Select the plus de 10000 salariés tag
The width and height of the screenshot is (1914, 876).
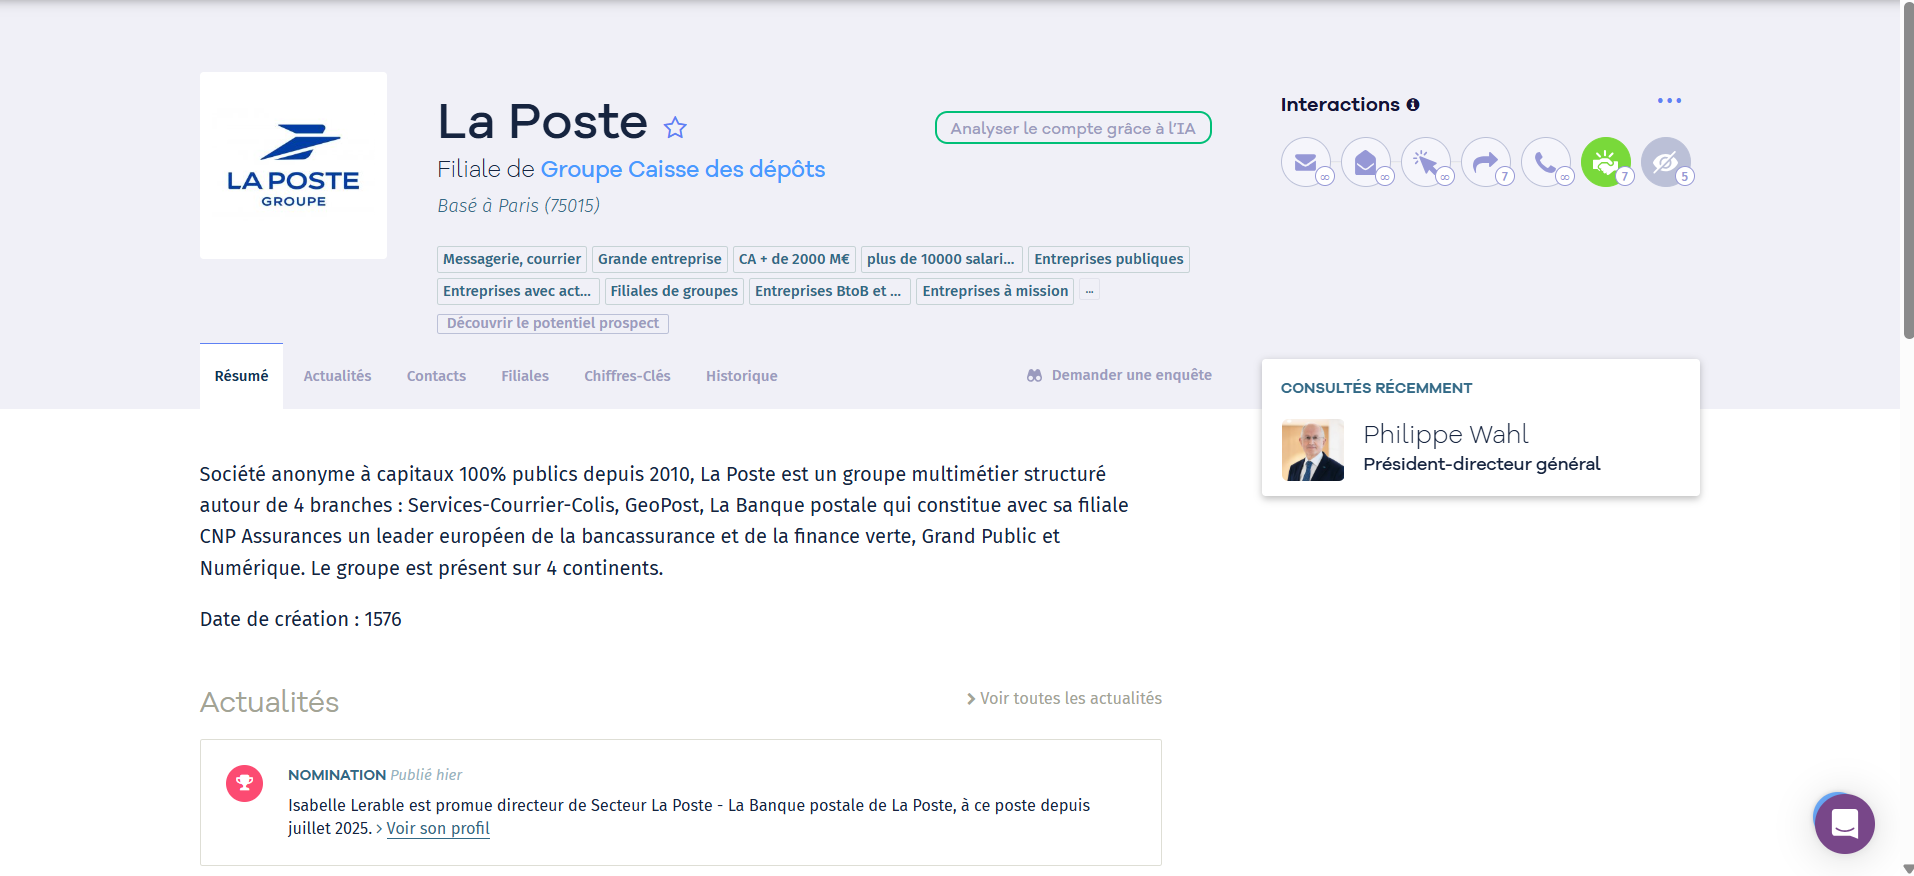point(941,259)
